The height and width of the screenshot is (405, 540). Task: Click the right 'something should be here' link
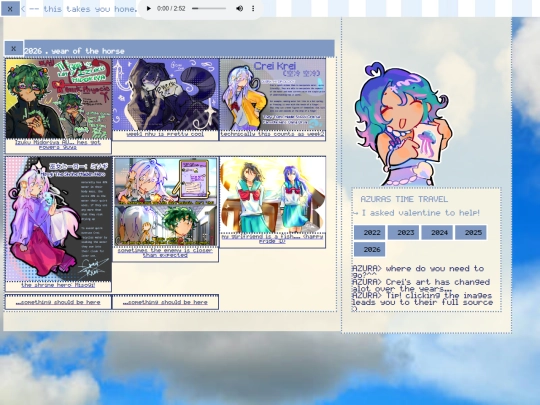pyautogui.click(x=165, y=302)
